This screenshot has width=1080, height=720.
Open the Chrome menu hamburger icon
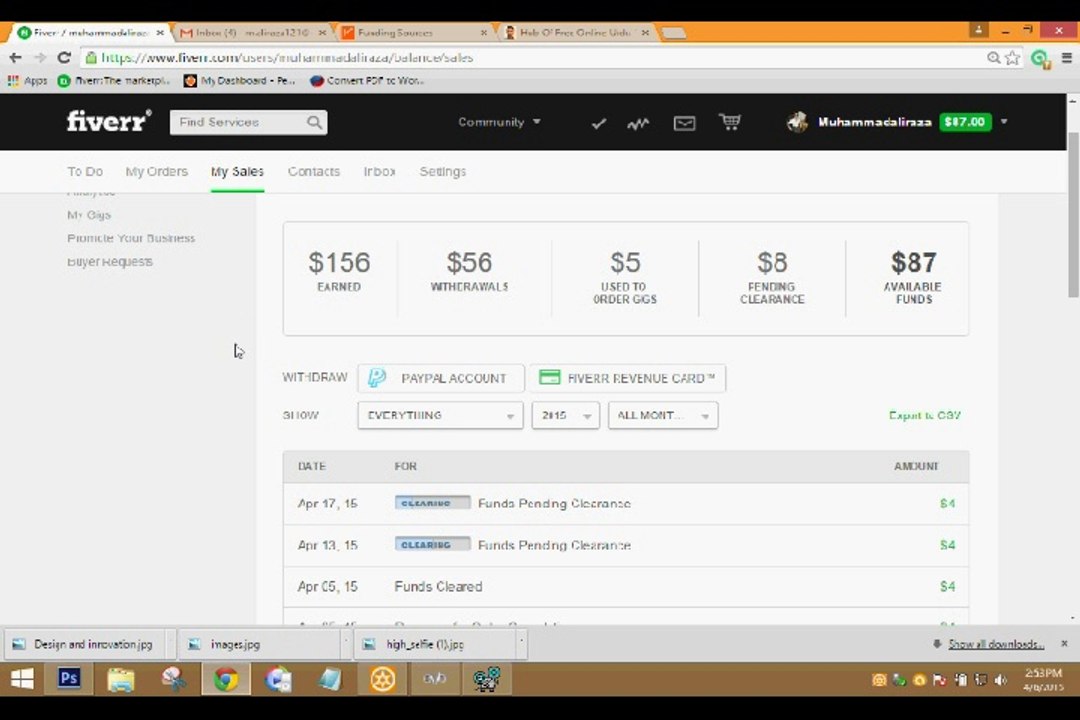pyautogui.click(x=1066, y=58)
